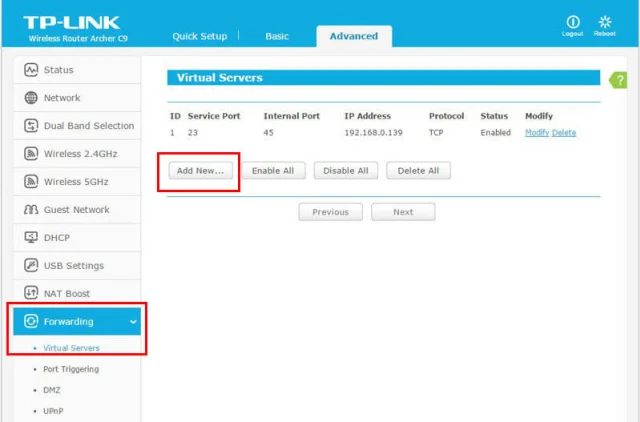Click the NAT Boost icon
This screenshot has width=640, height=422.
click(x=31, y=294)
